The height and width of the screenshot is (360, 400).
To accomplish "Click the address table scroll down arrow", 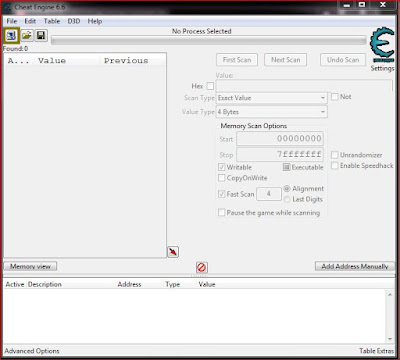I will point(390,339).
